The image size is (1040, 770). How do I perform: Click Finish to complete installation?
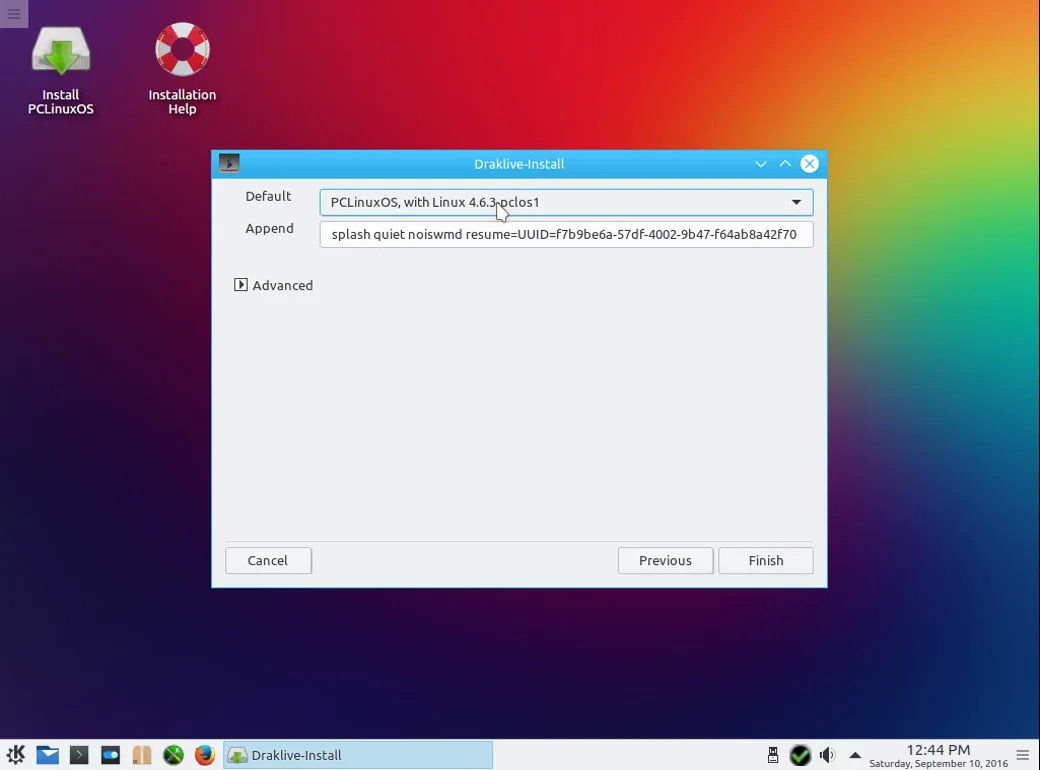coord(766,560)
